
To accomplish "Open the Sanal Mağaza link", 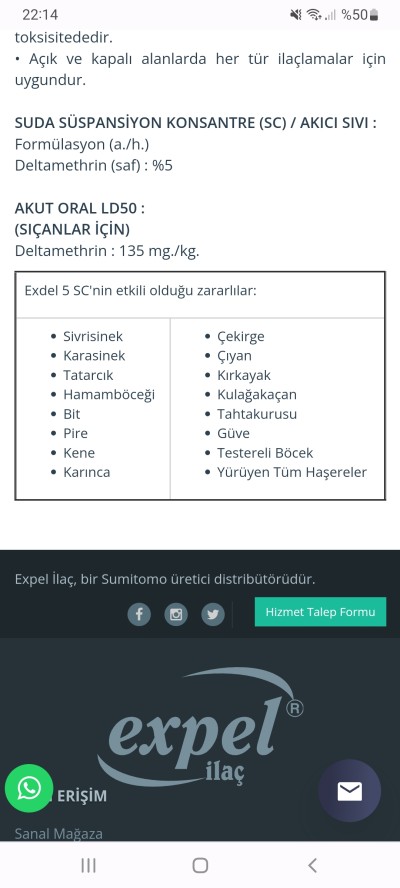I will (x=59, y=833).
